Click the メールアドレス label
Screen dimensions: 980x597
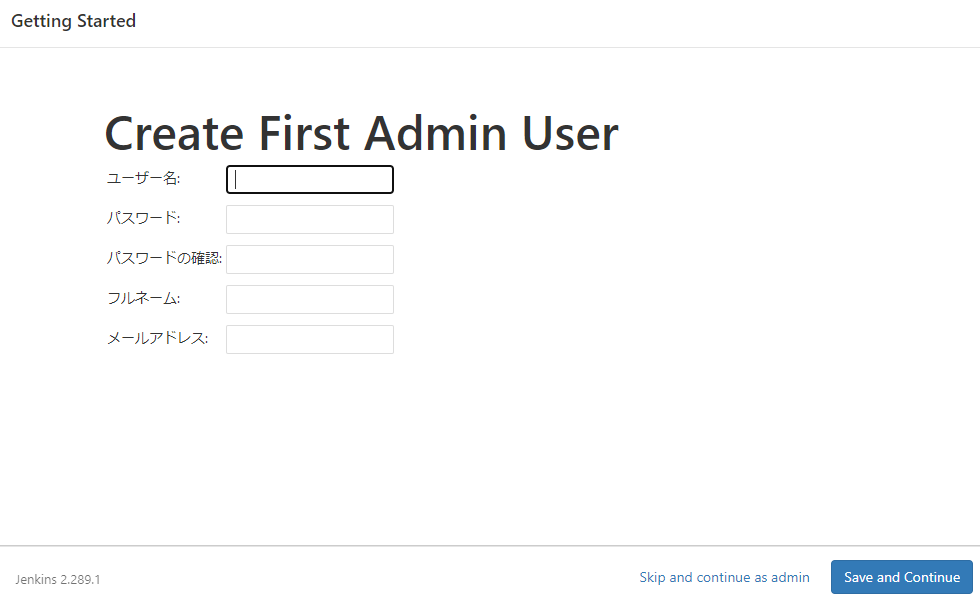(157, 338)
